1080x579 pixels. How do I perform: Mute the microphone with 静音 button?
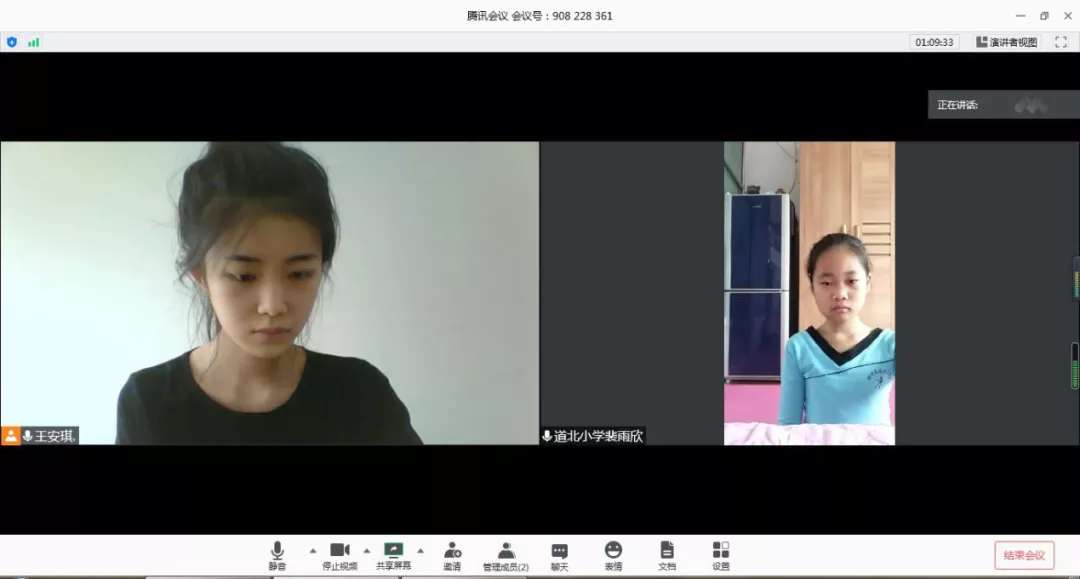(x=277, y=555)
